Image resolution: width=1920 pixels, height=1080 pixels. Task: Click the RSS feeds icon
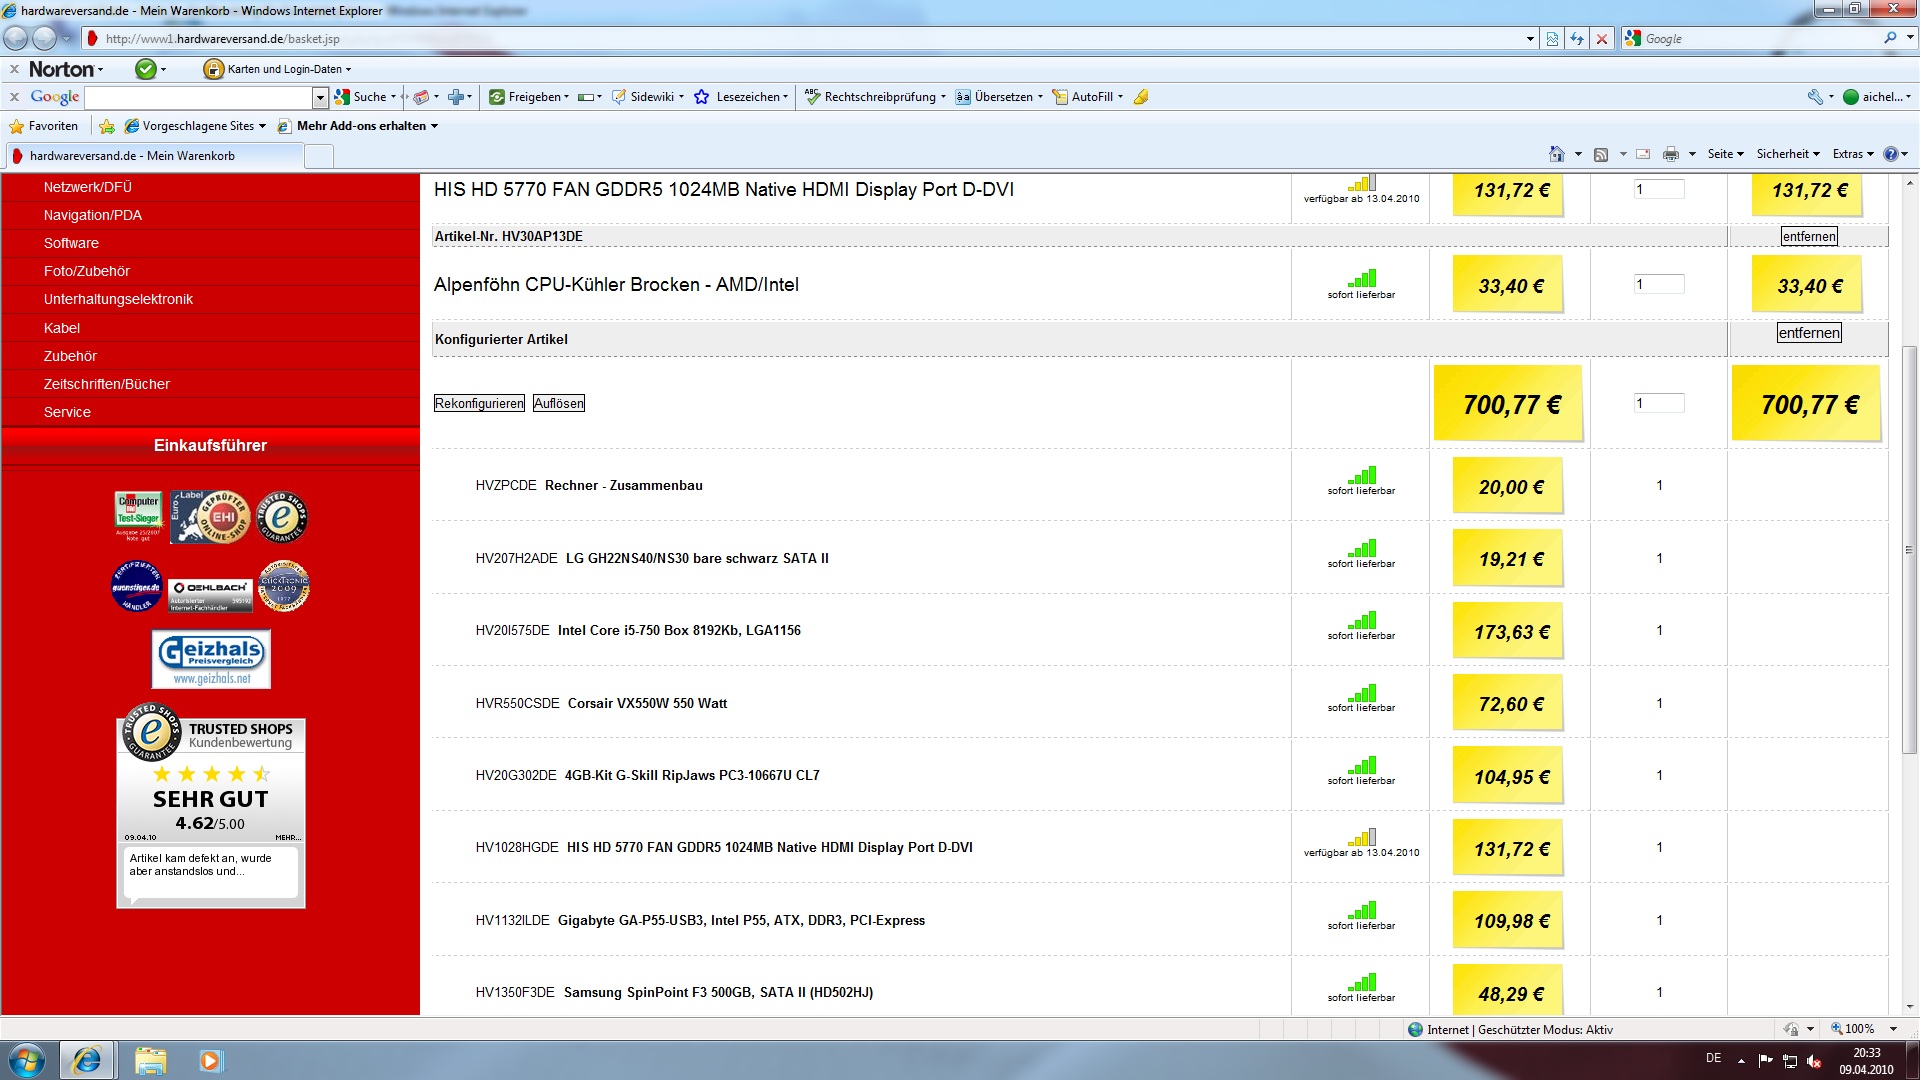point(1601,154)
